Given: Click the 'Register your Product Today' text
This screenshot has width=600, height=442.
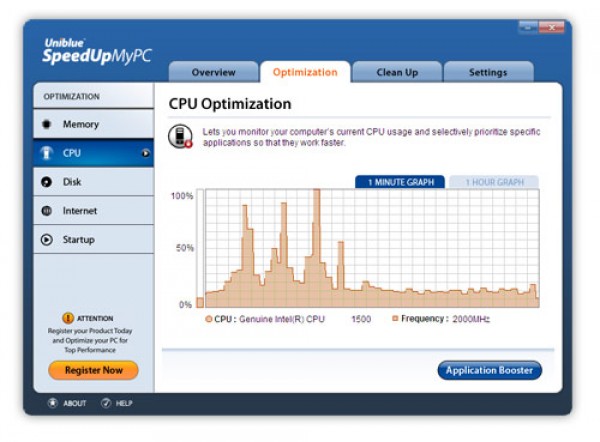Looking at the screenshot, I should tap(90, 331).
